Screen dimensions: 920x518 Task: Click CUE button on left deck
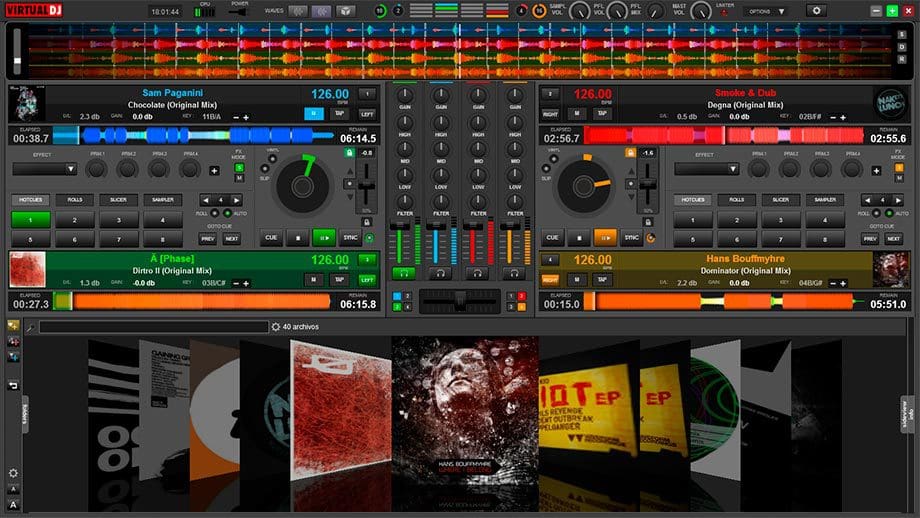point(271,238)
